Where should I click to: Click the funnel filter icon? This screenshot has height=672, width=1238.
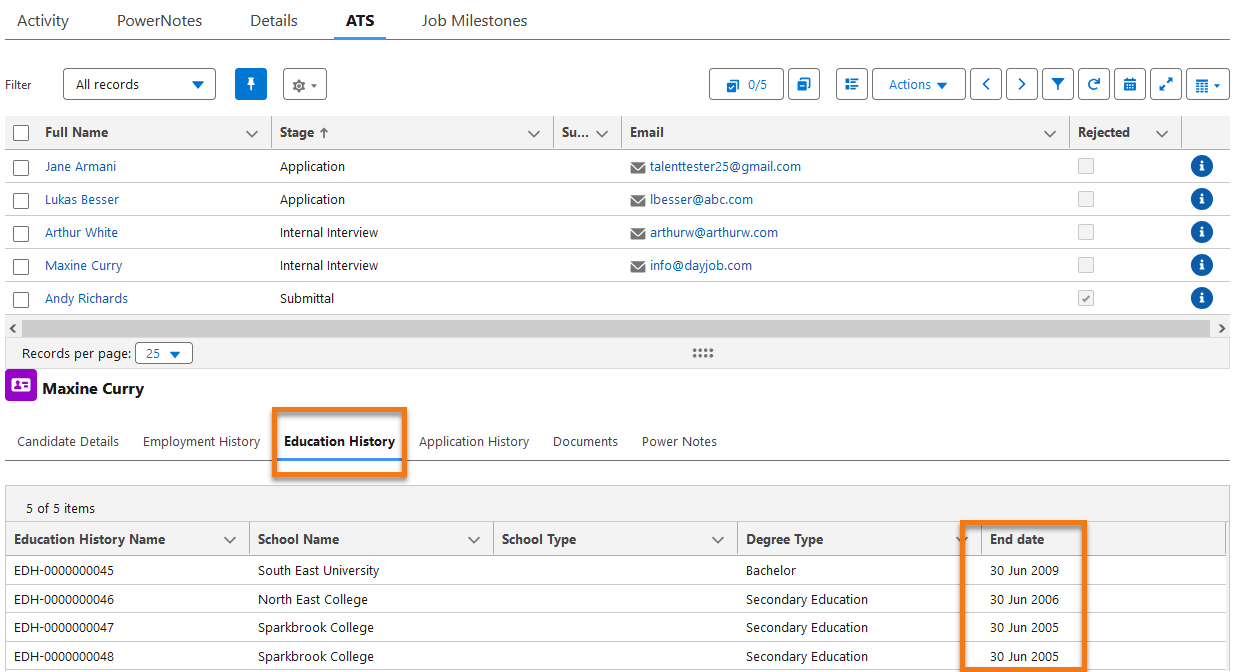(x=1057, y=85)
